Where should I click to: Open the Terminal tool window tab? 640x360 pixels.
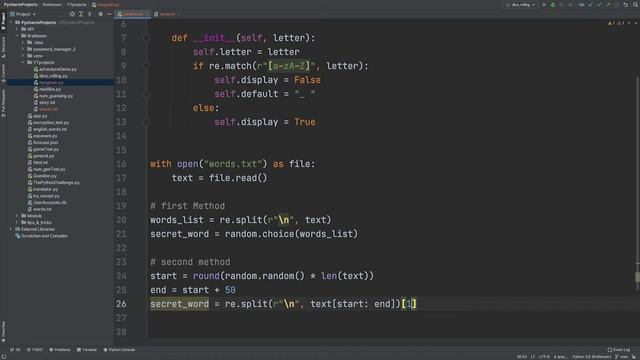click(87, 350)
